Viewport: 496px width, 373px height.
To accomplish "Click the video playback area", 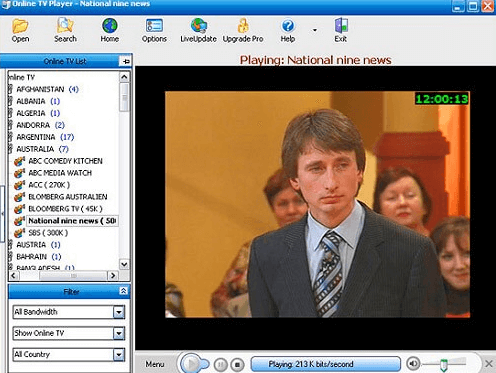I will 317,204.
